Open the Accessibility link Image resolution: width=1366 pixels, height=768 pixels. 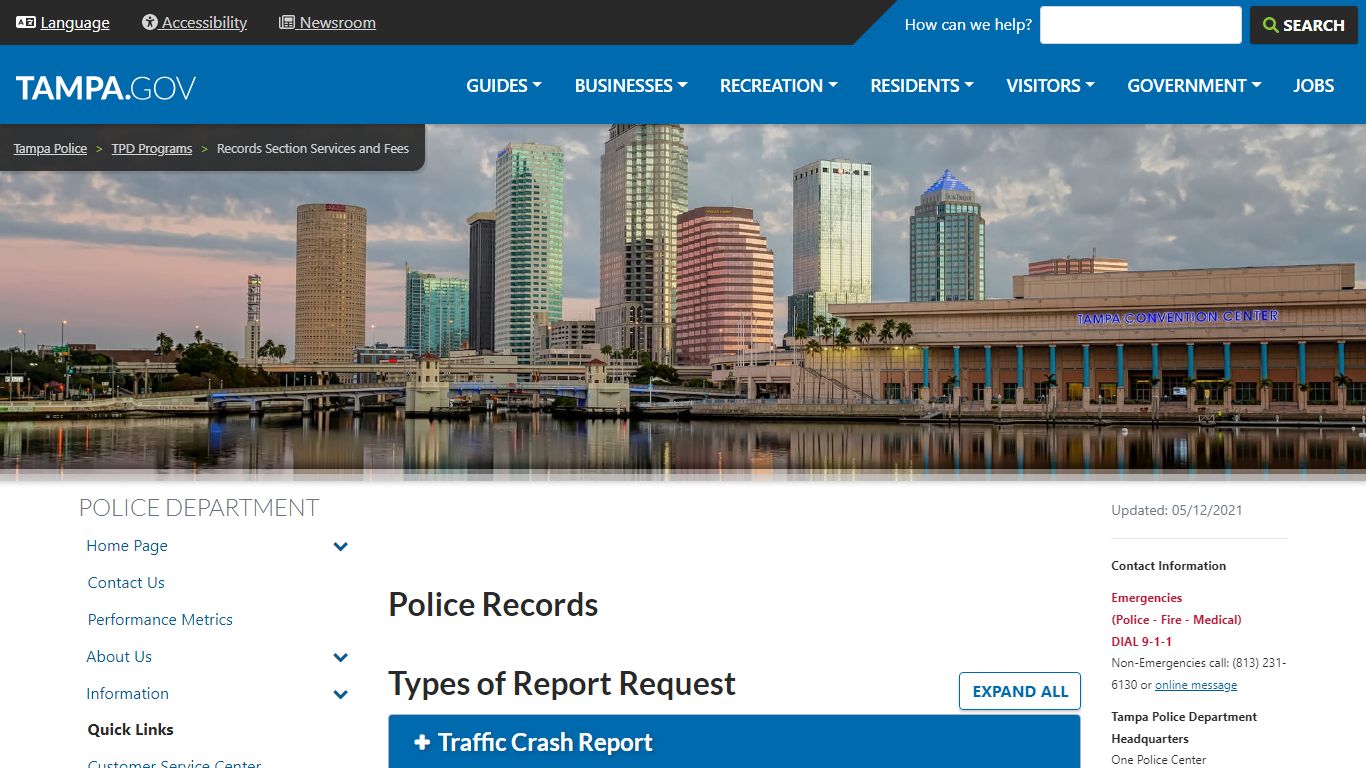click(x=204, y=22)
